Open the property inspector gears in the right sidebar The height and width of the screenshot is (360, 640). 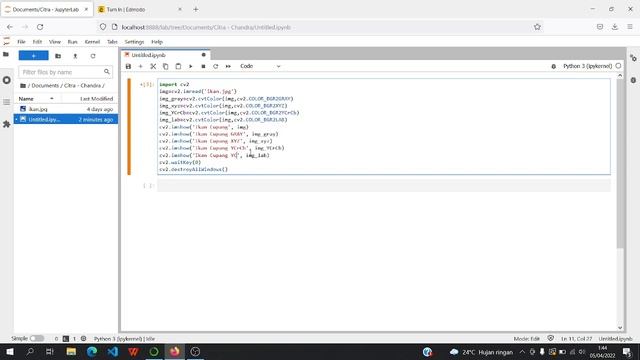click(633, 58)
